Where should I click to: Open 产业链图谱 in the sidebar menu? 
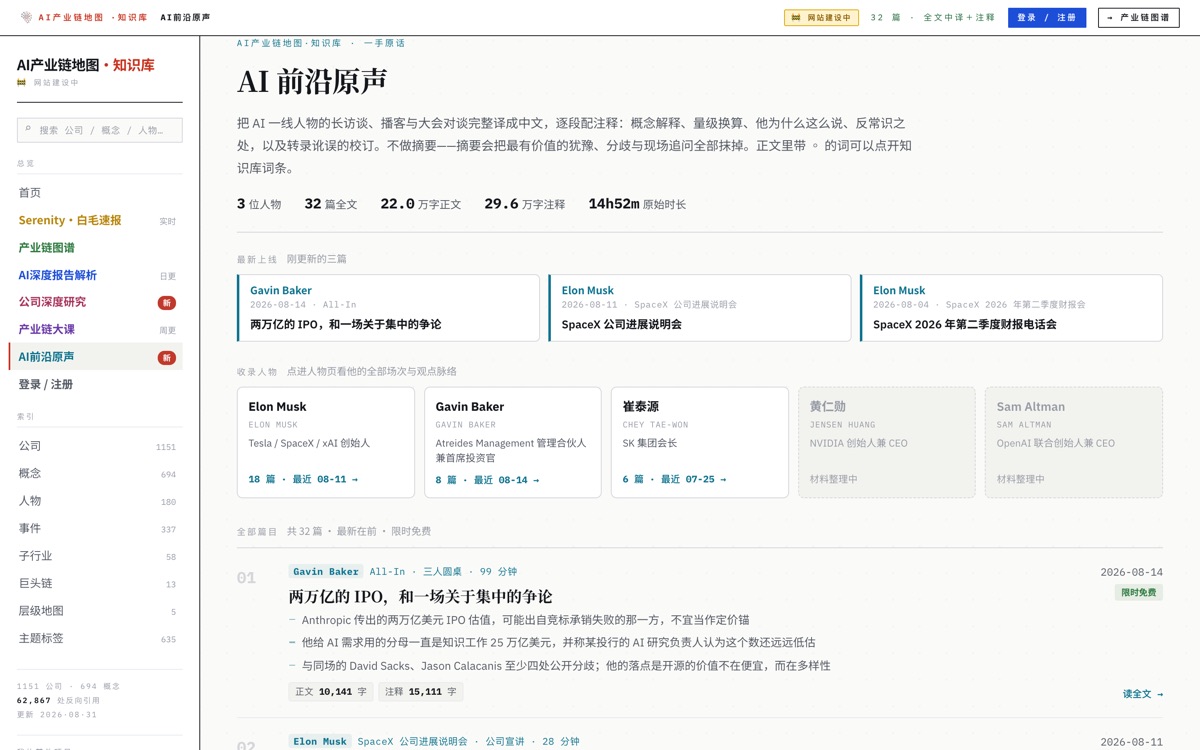point(96,248)
